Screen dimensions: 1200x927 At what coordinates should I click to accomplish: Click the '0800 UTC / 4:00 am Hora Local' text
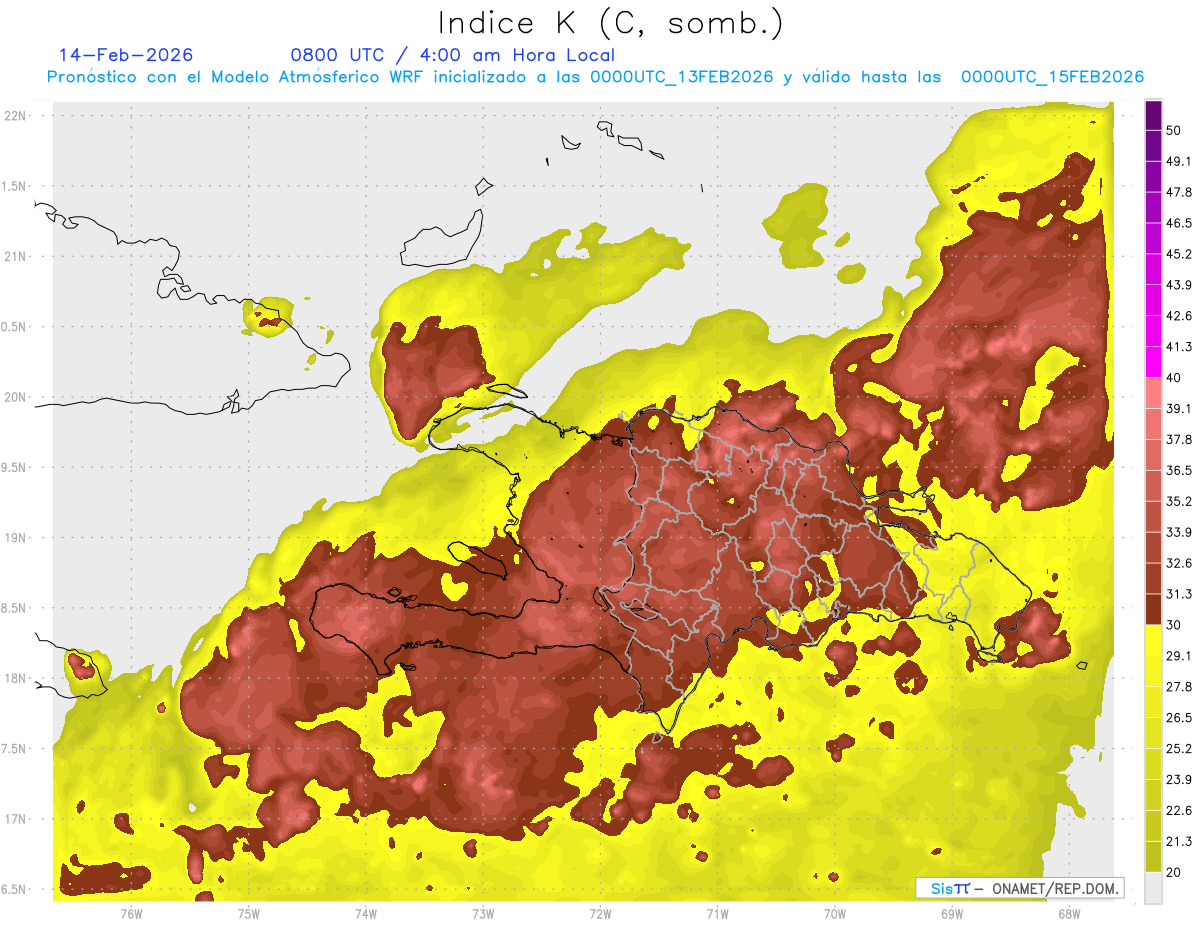click(x=453, y=55)
